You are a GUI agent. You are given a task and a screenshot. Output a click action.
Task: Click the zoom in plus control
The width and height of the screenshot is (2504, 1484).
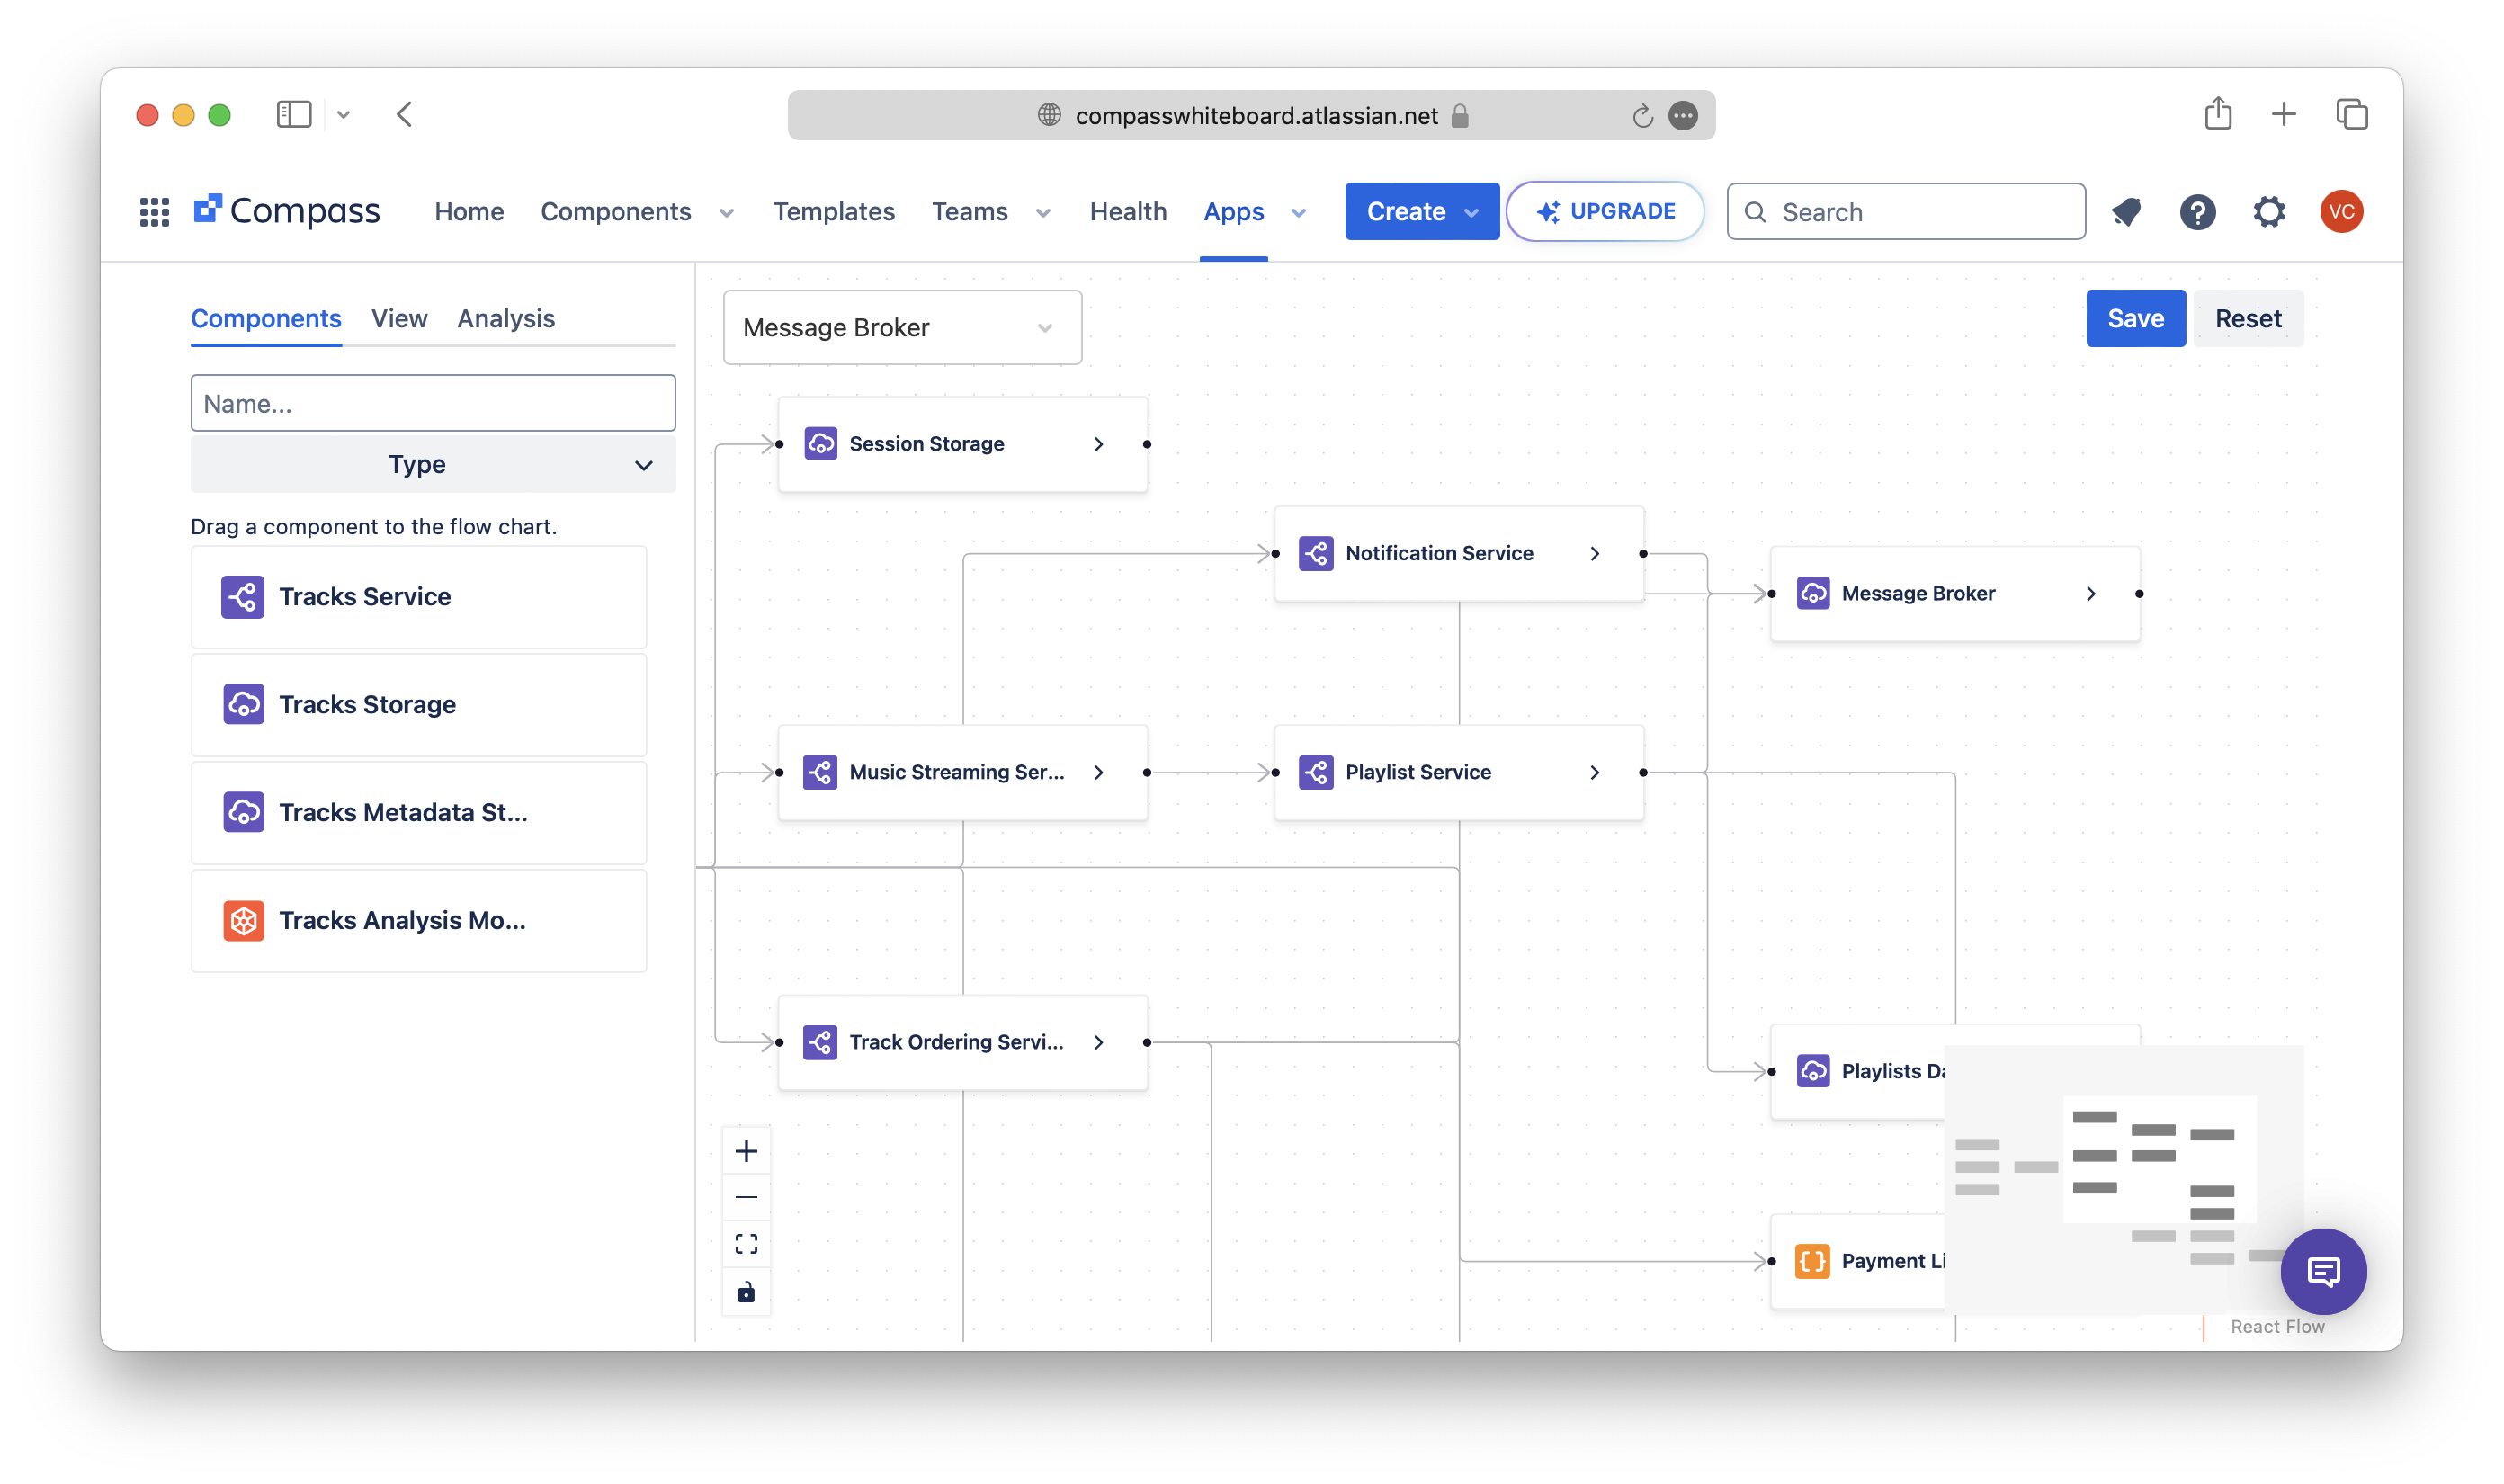[x=746, y=1151]
